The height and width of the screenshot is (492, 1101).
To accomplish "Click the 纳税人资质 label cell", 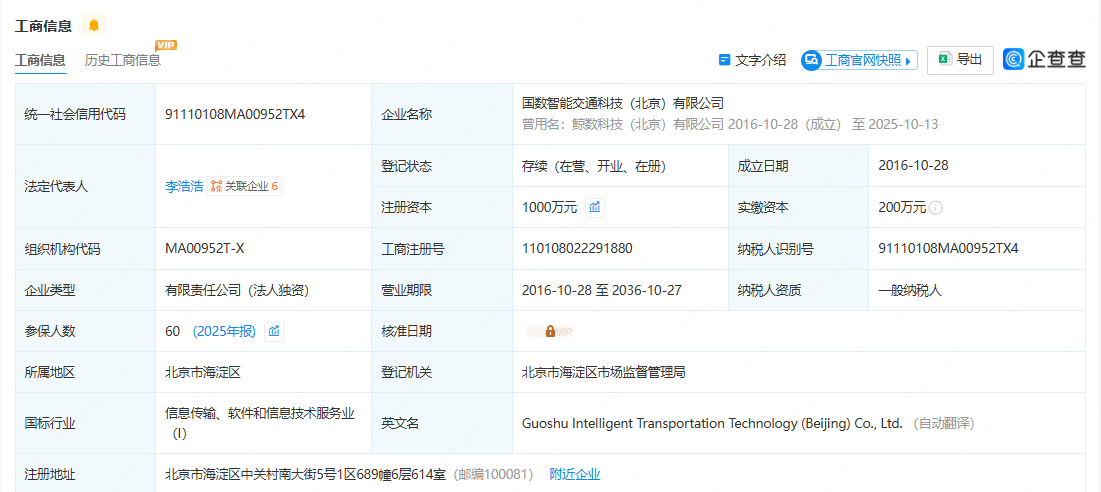I will (x=798, y=290).
